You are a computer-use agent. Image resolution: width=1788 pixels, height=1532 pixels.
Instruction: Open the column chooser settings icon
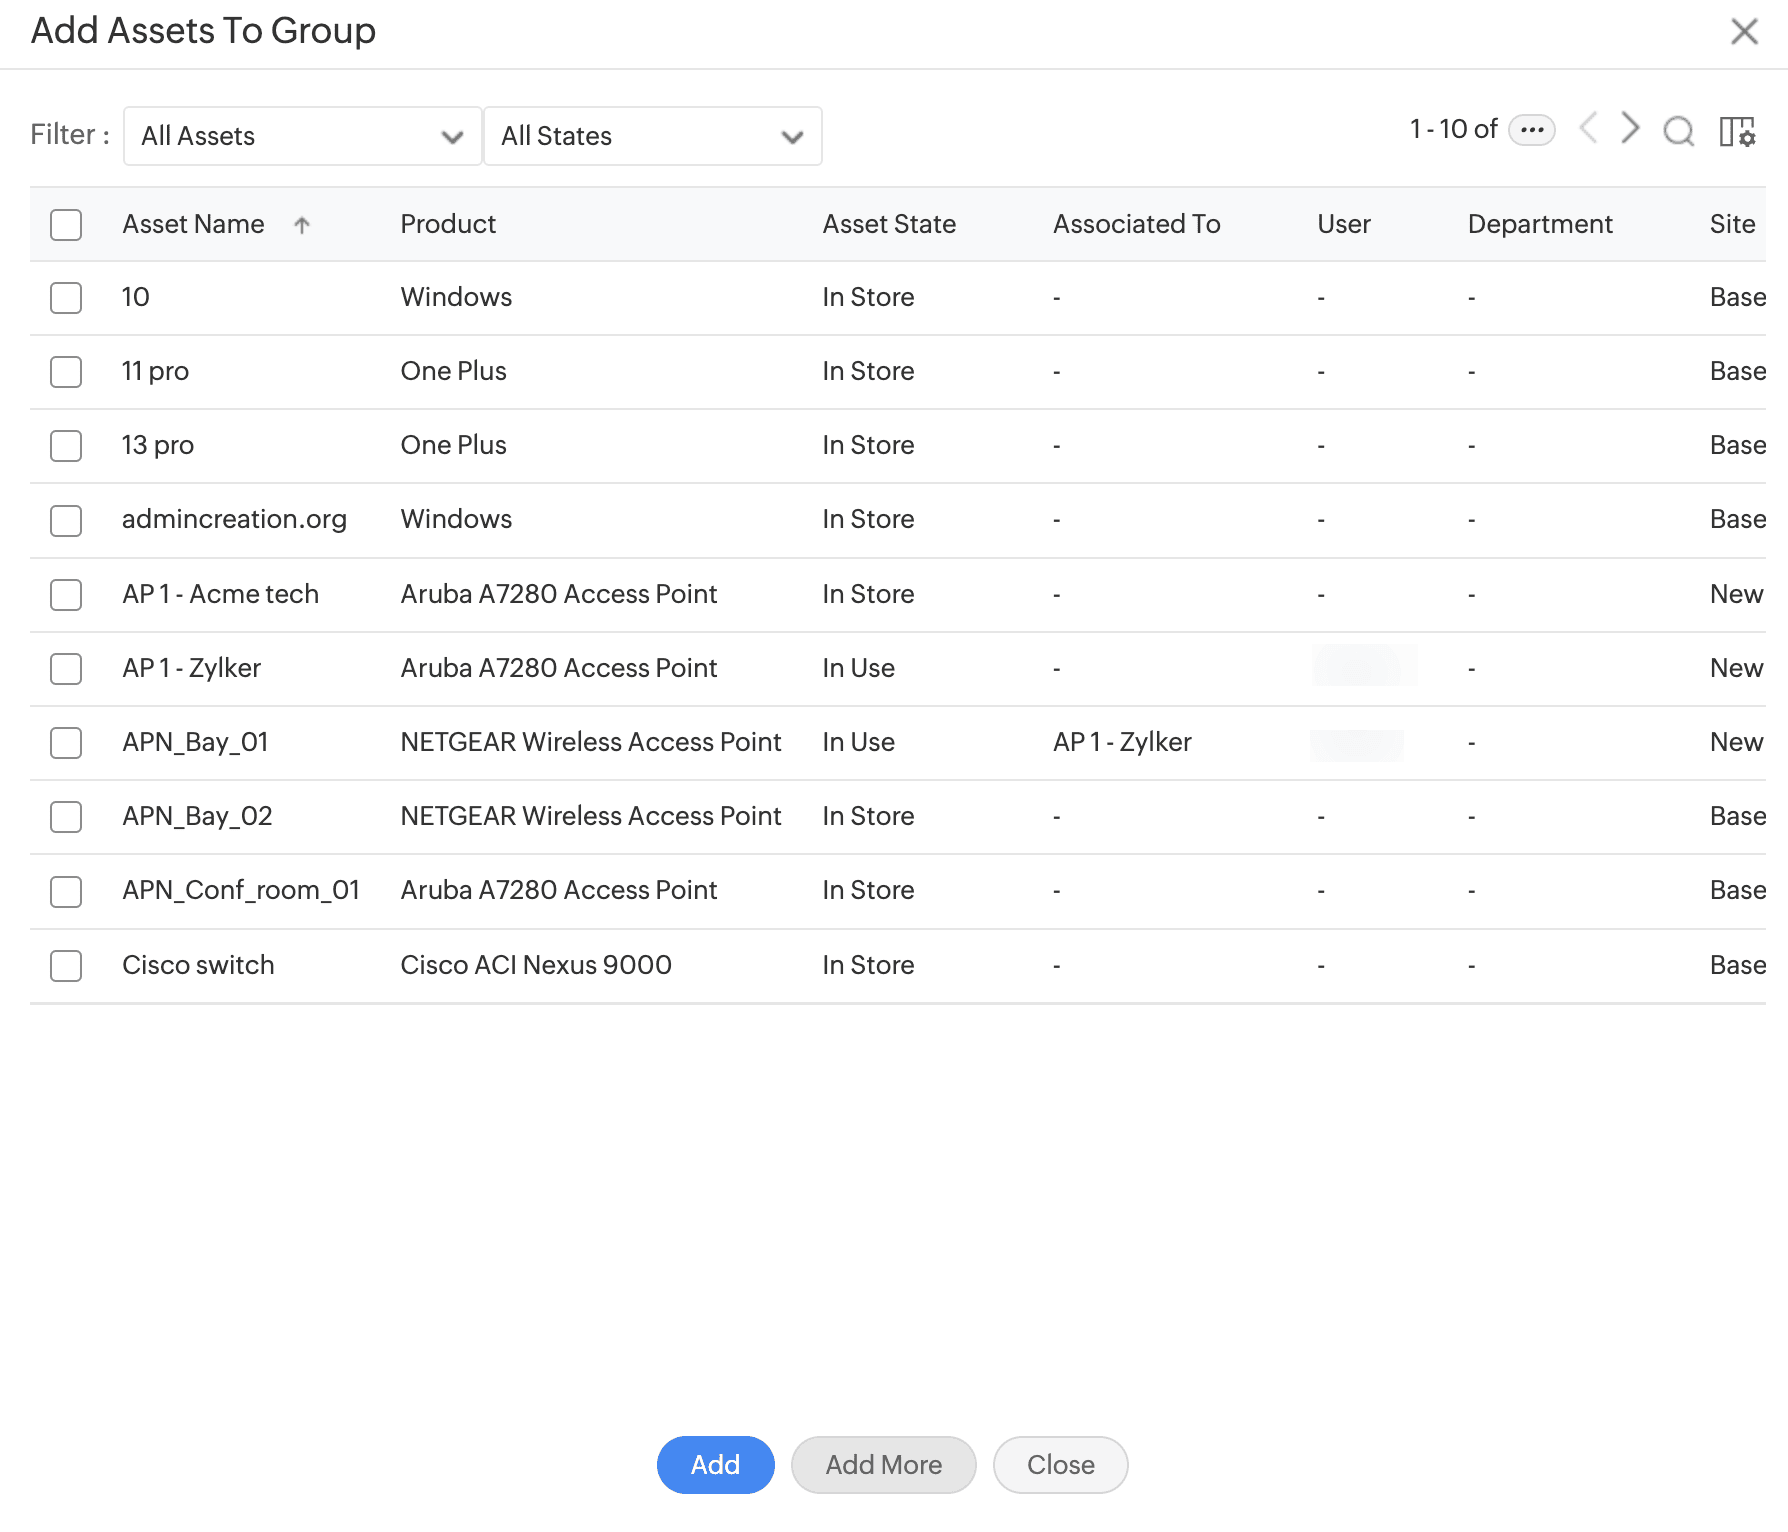coord(1737,131)
